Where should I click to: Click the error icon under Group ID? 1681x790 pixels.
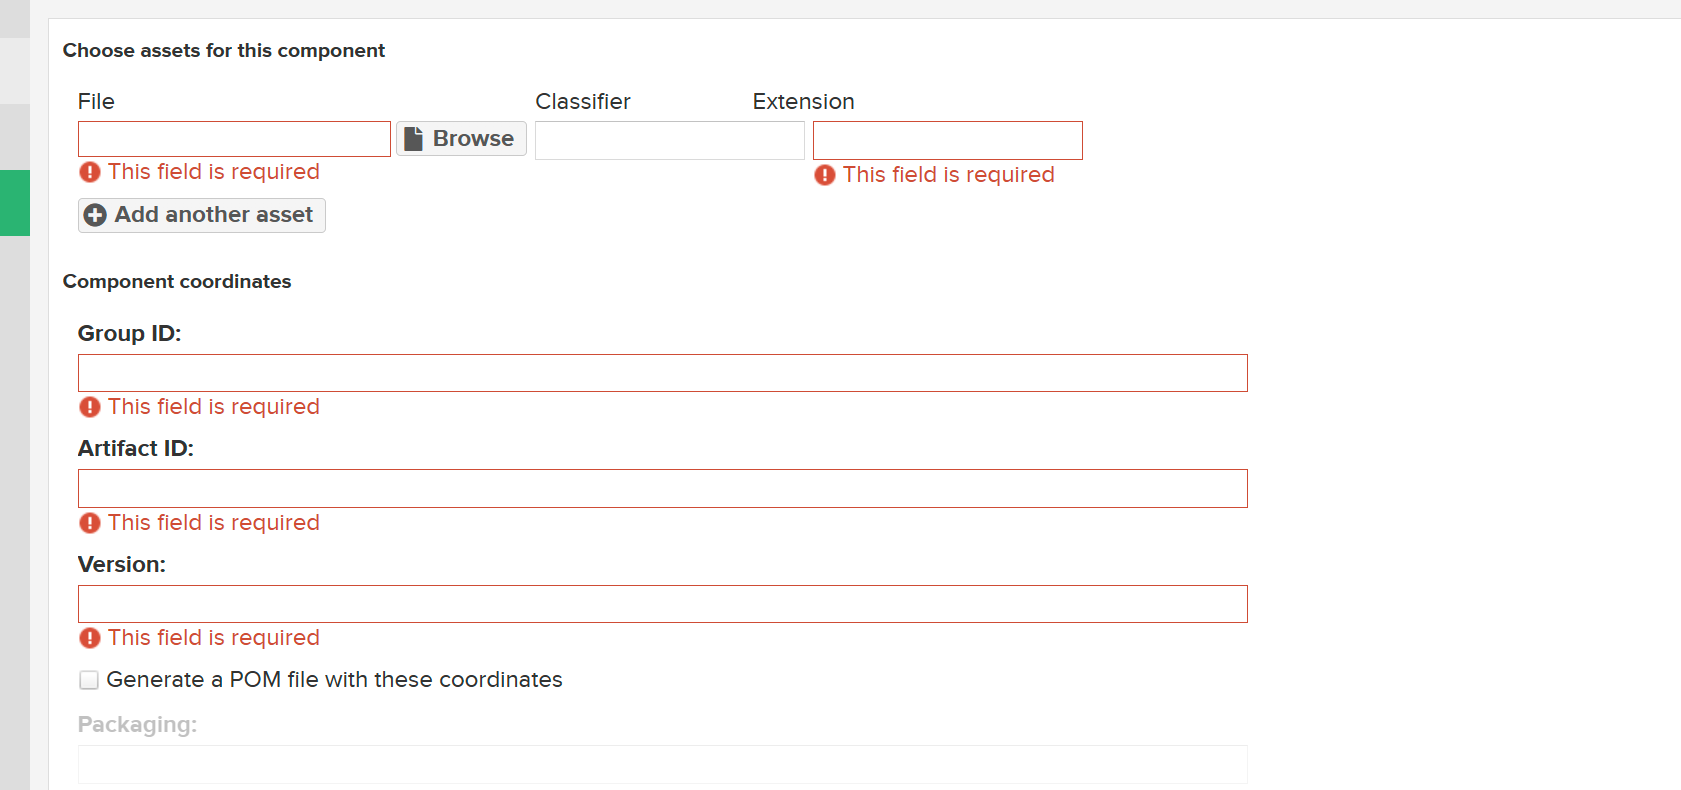(90, 407)
